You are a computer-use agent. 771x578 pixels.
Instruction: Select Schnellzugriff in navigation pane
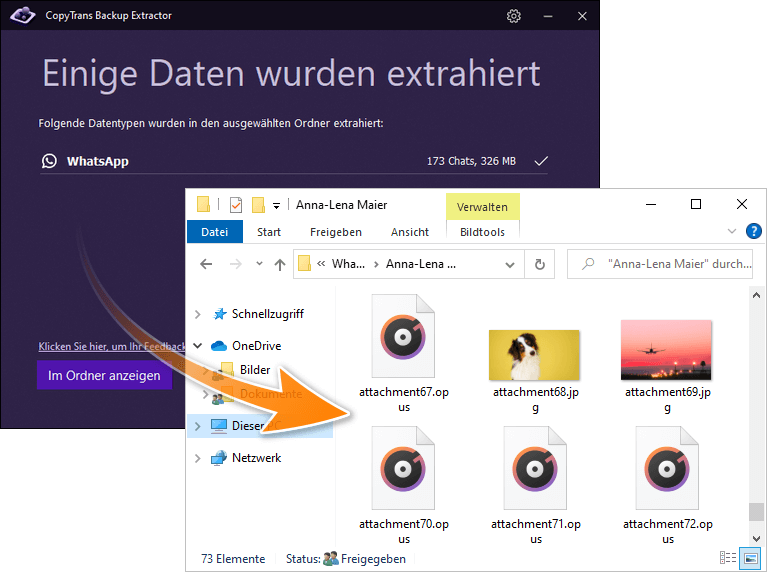[267, 314]
